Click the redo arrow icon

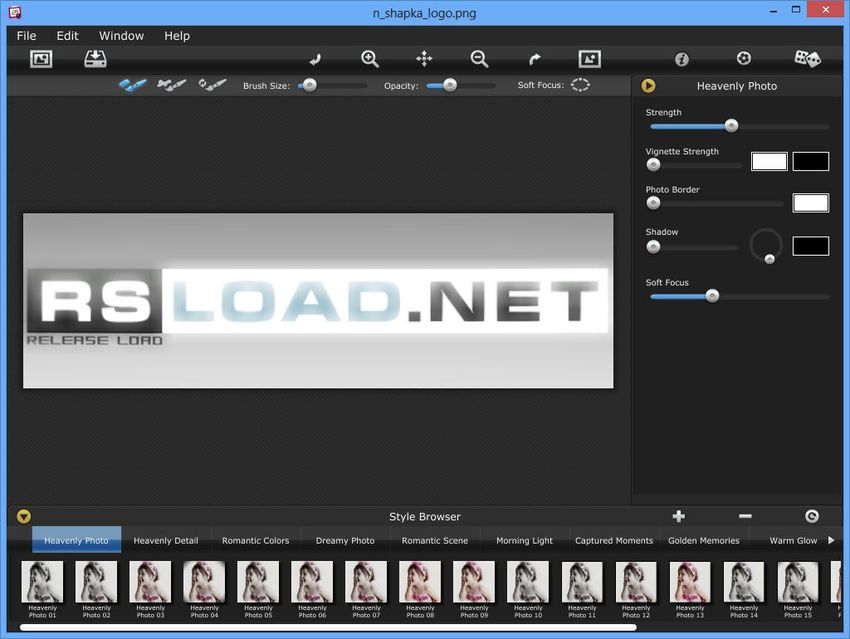pos(535,59)
